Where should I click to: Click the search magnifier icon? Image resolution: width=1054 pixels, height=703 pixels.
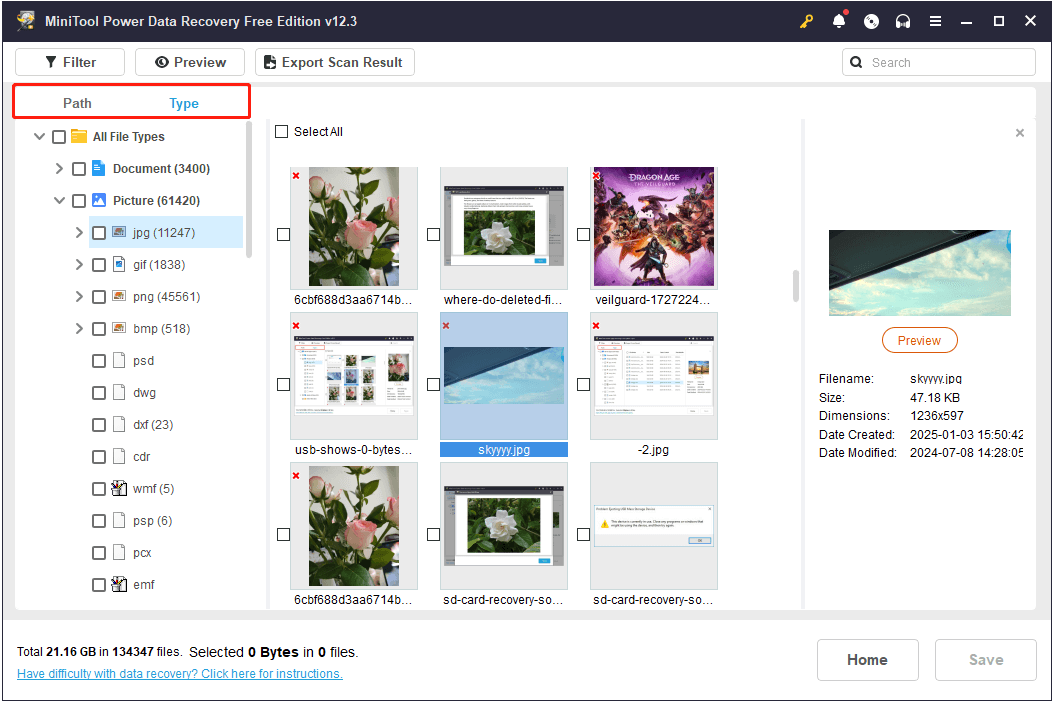coord(856,63)
